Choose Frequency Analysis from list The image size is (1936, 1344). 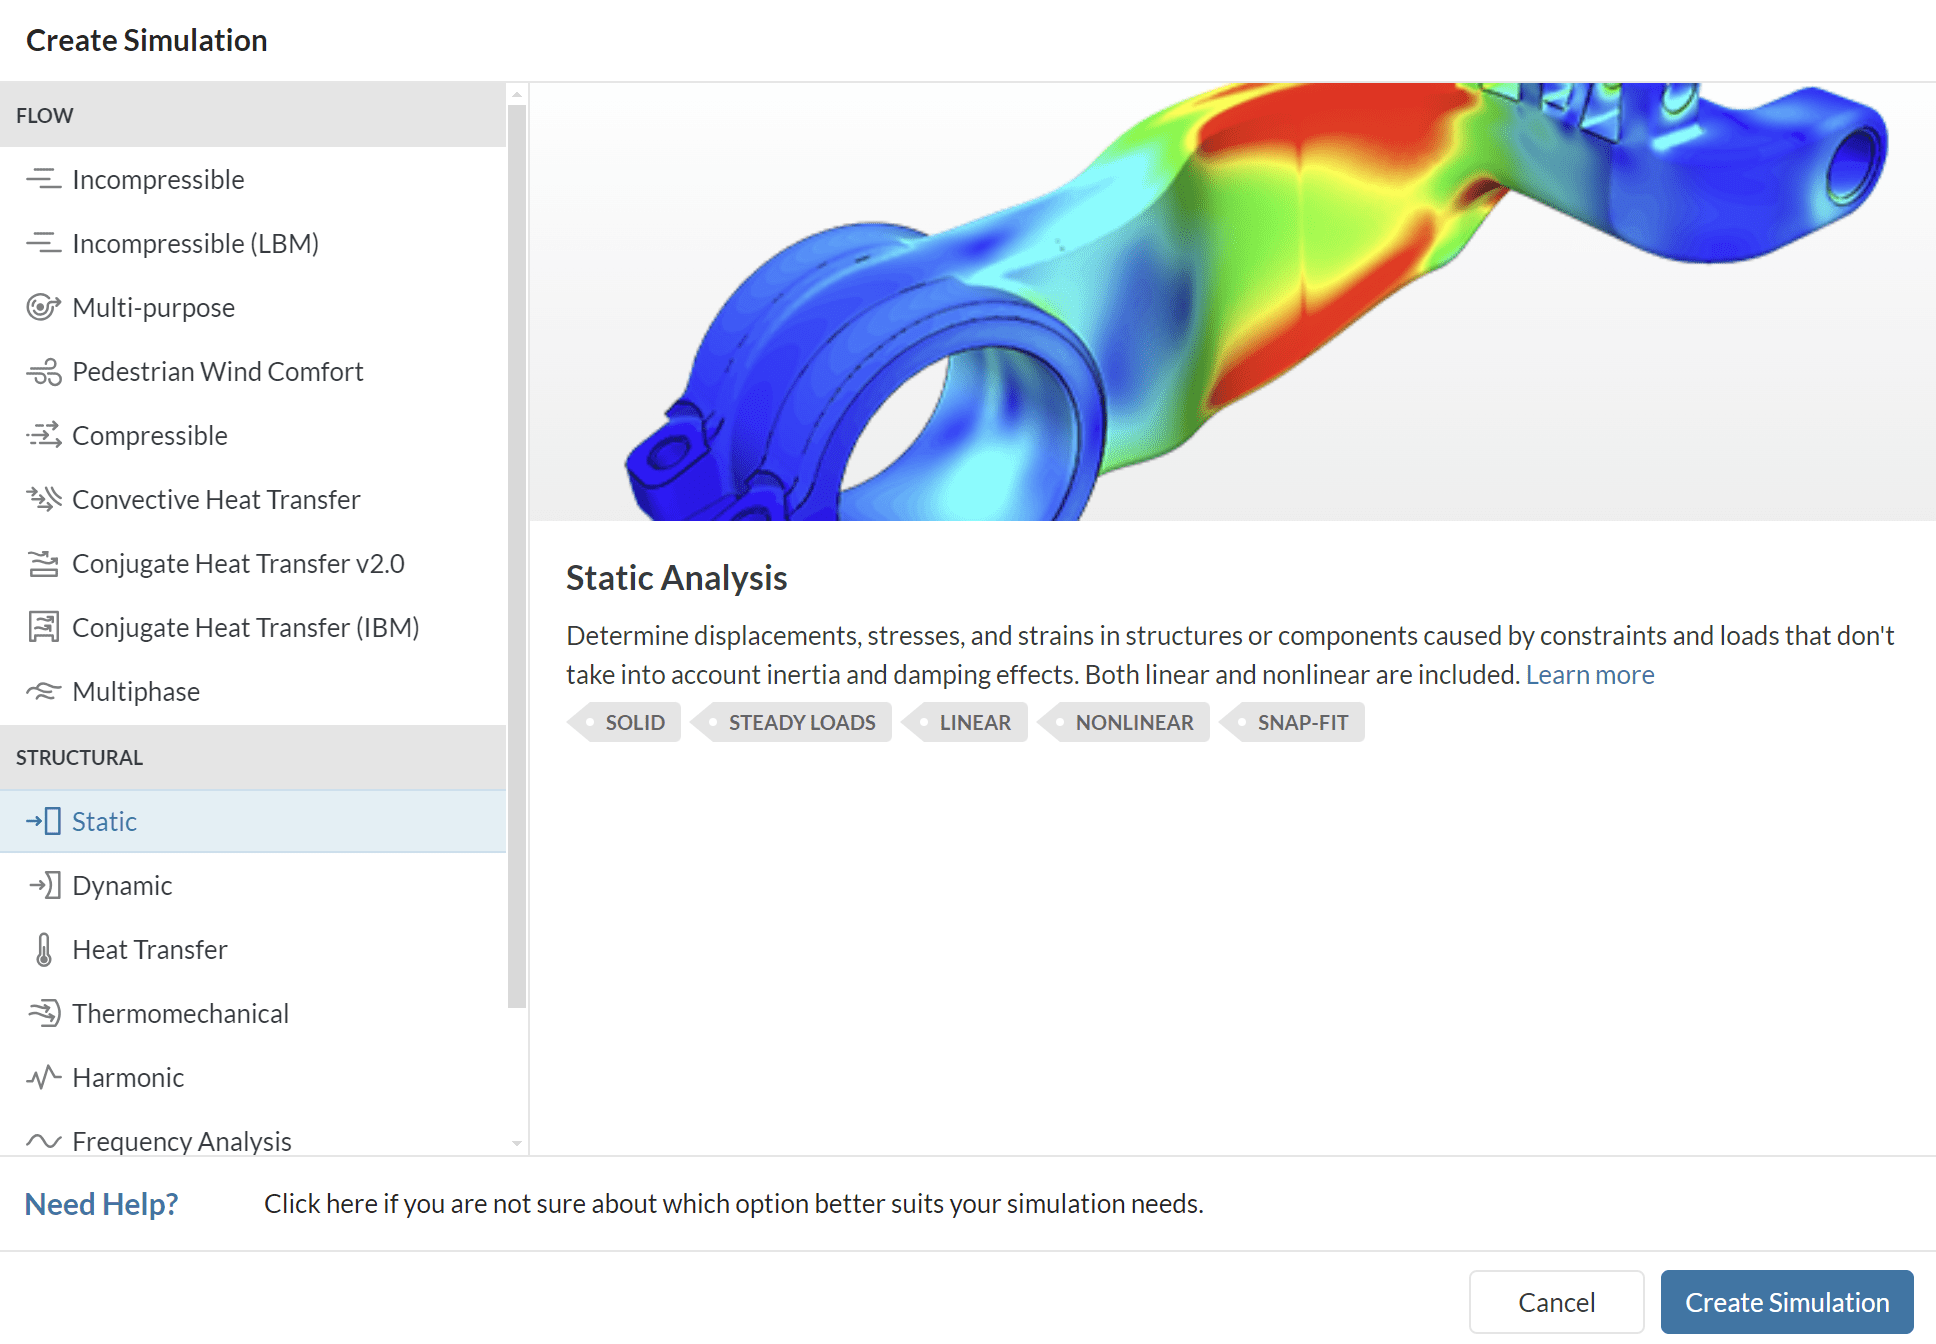click(182, 1140)
